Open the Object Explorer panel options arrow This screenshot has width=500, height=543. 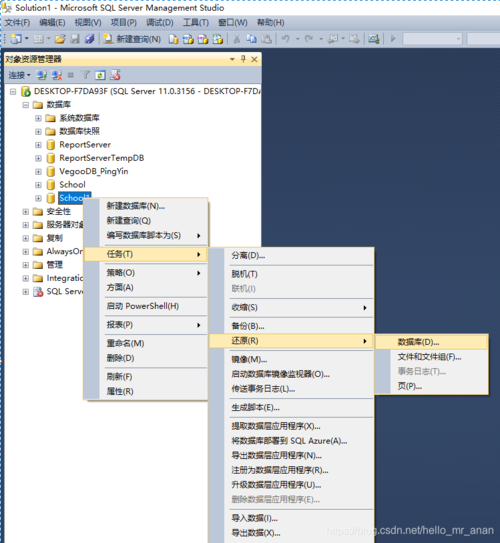point(232,59)
